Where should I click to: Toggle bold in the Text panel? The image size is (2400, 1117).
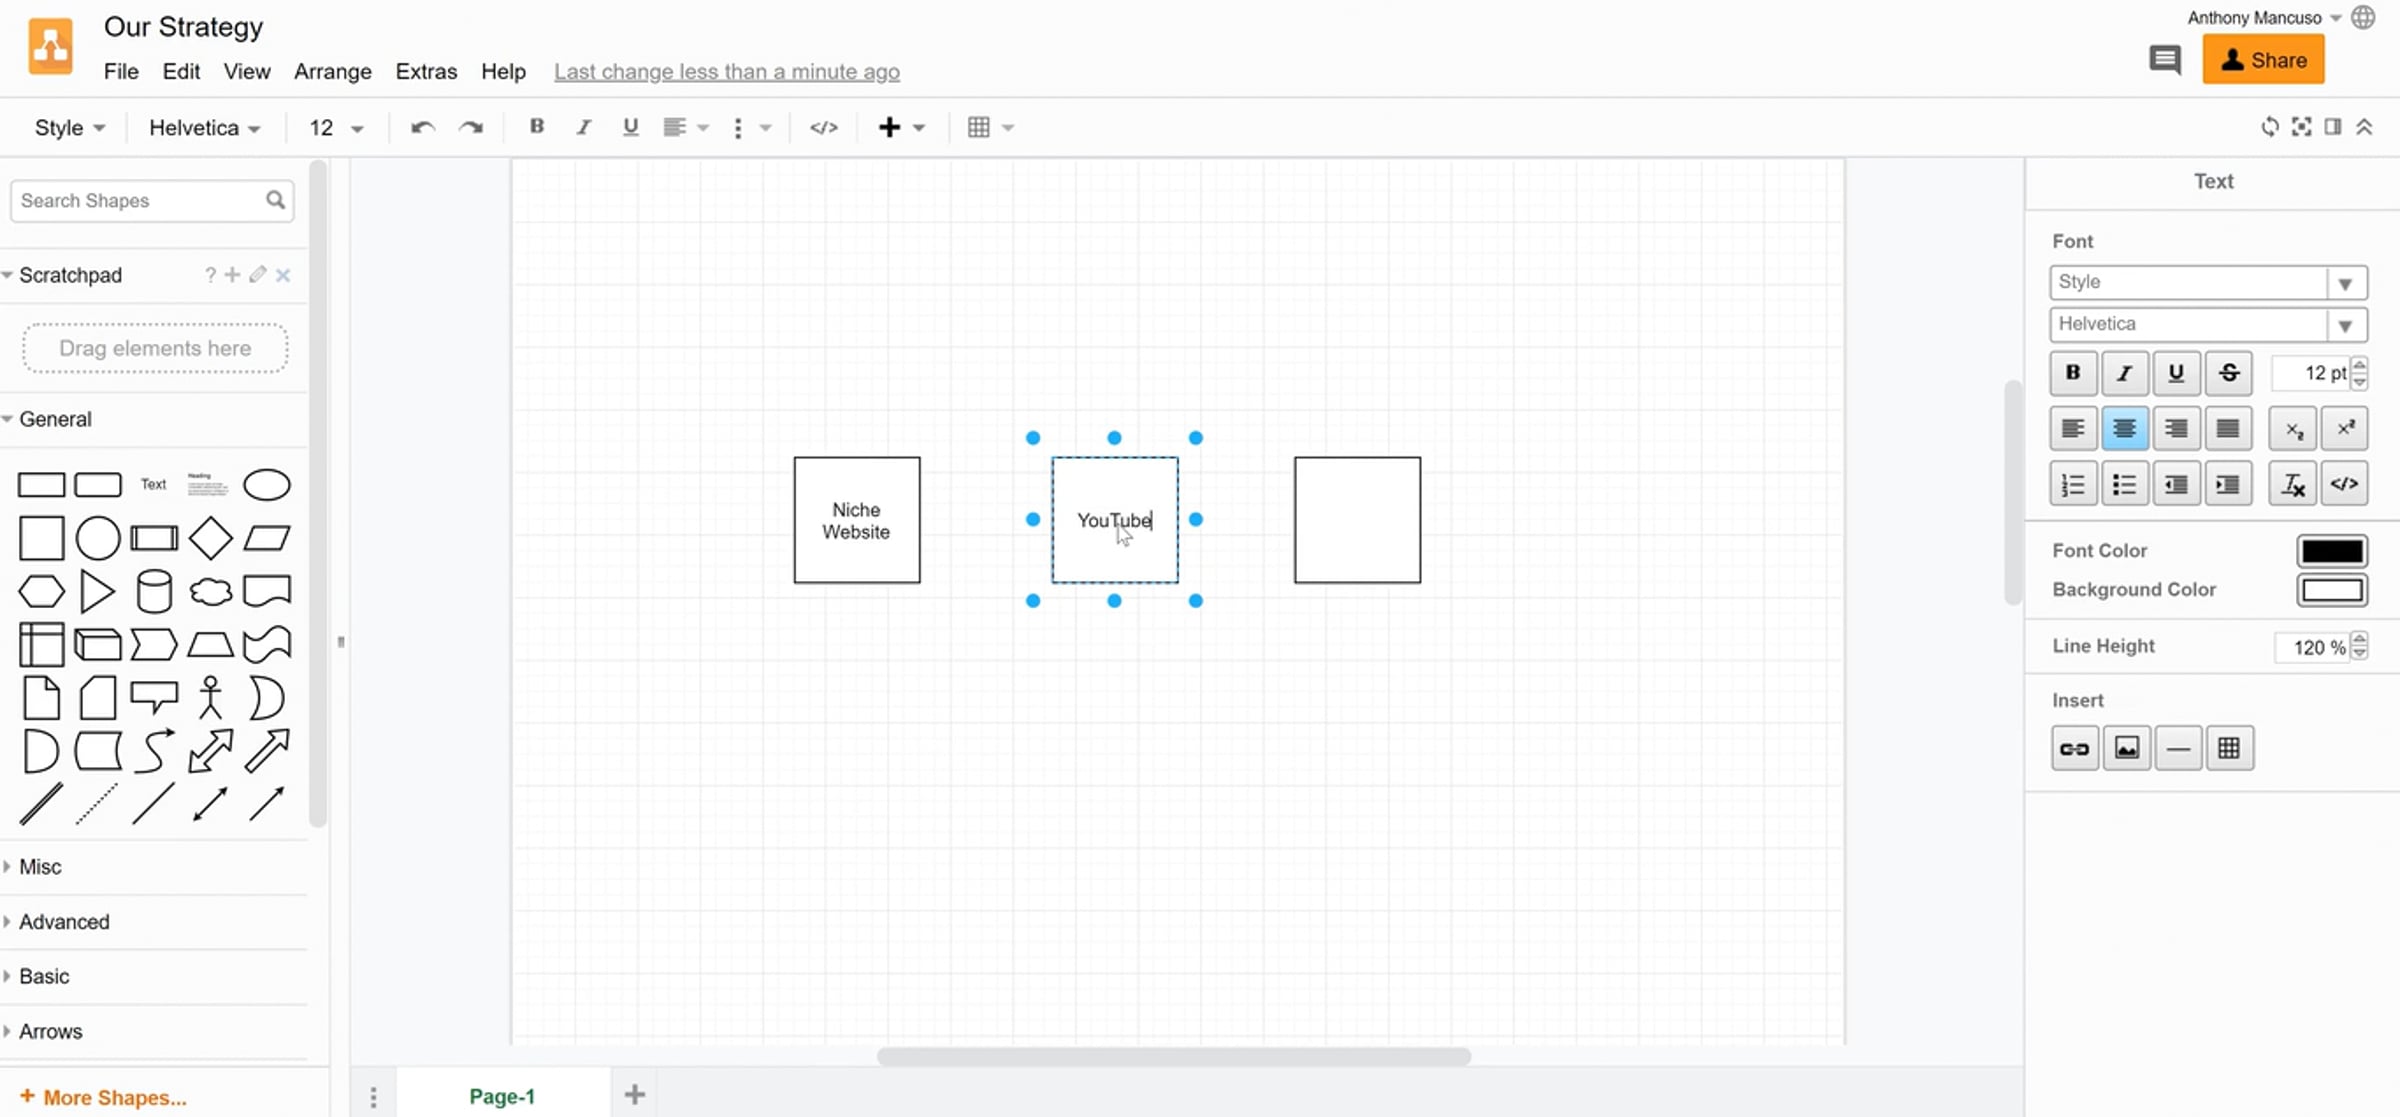pyautogui.click(x=2073, y=373)
